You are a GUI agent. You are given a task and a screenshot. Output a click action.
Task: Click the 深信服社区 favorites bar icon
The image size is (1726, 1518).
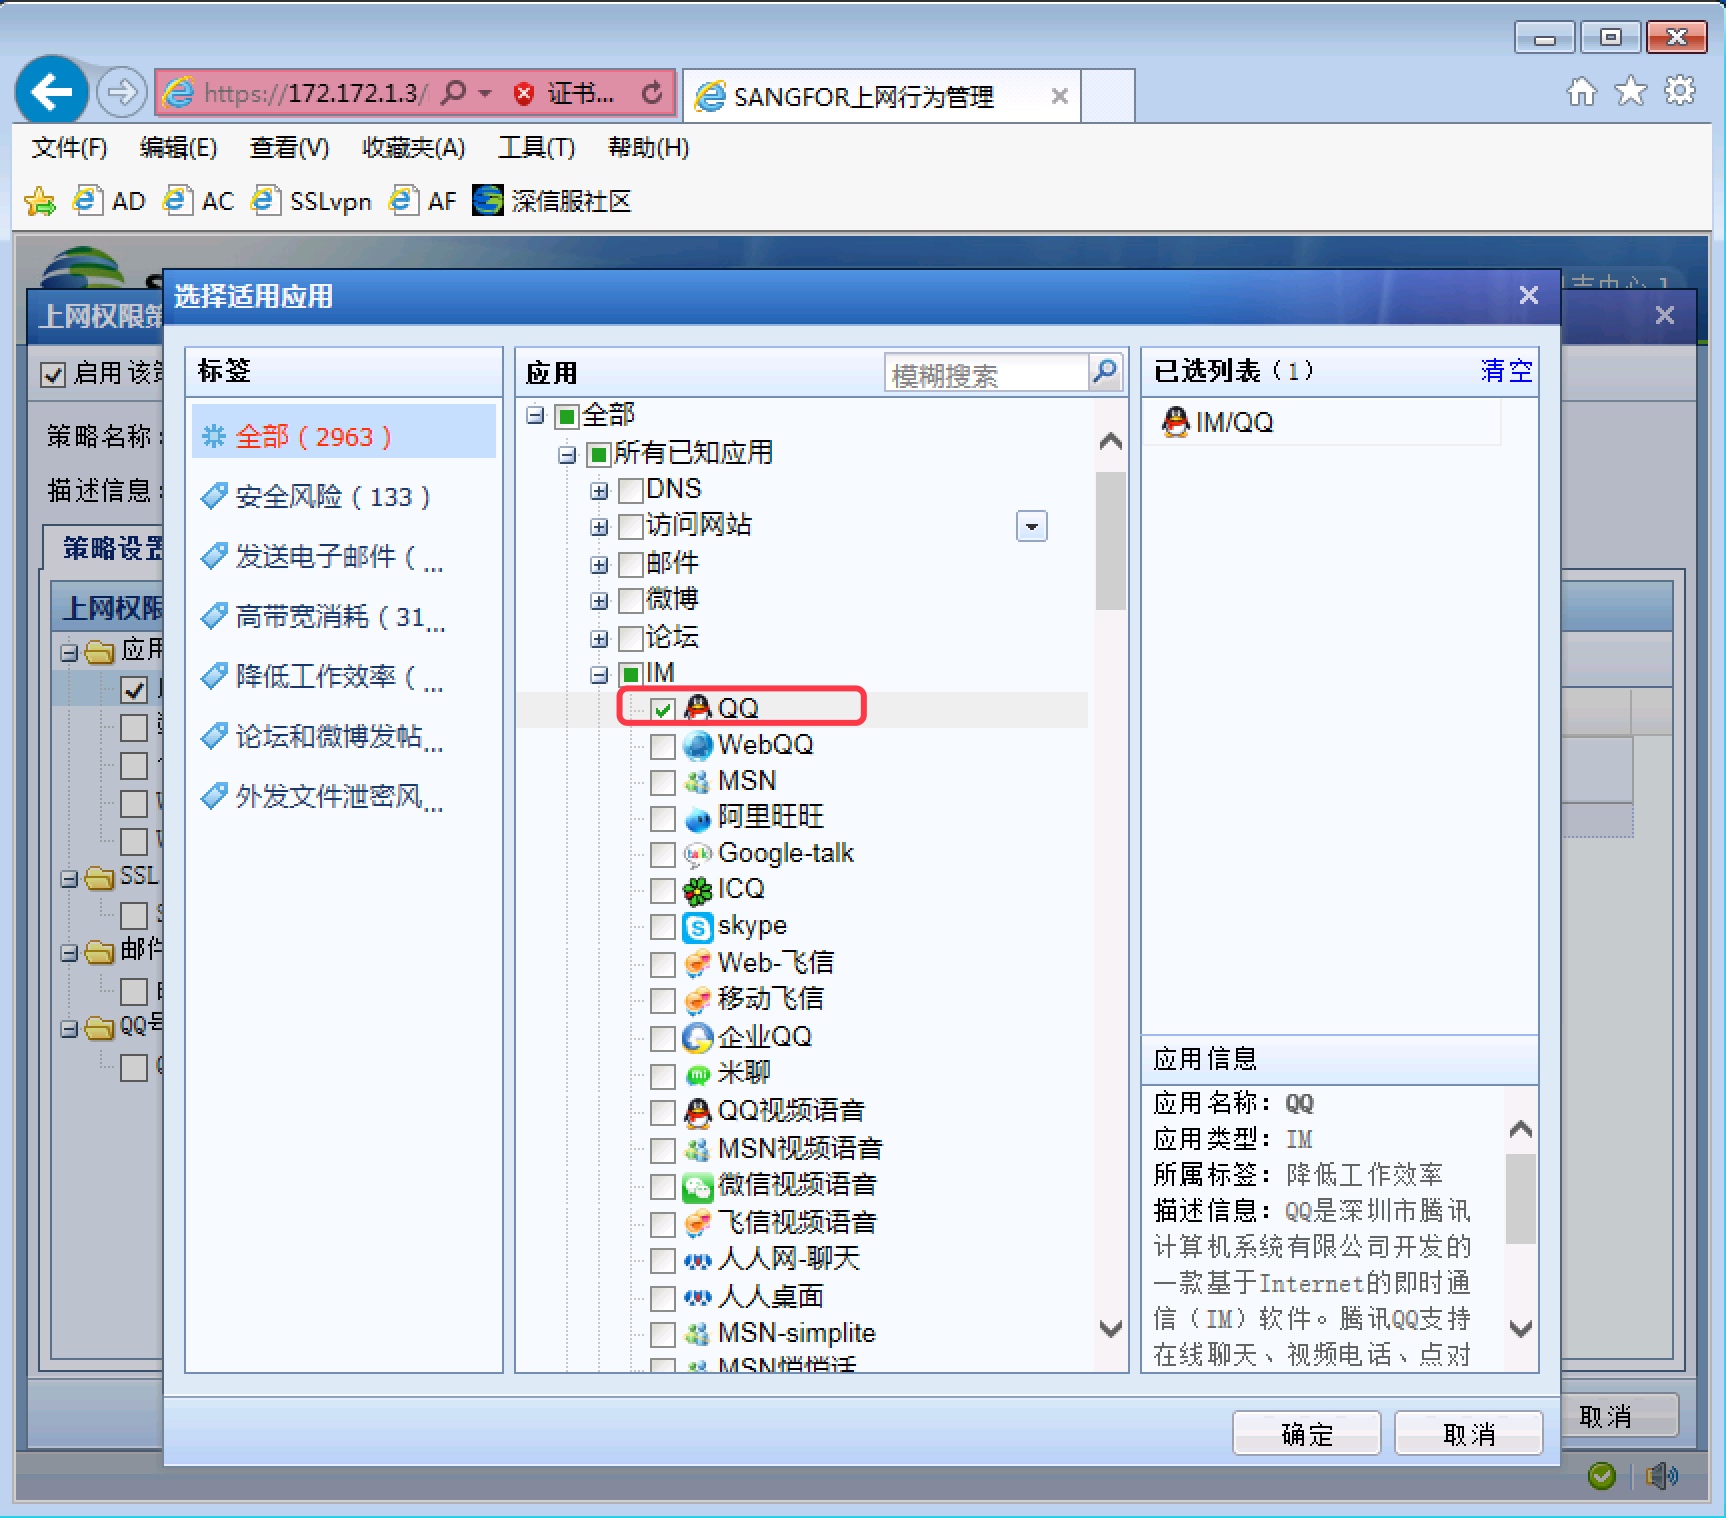point(488,201)
